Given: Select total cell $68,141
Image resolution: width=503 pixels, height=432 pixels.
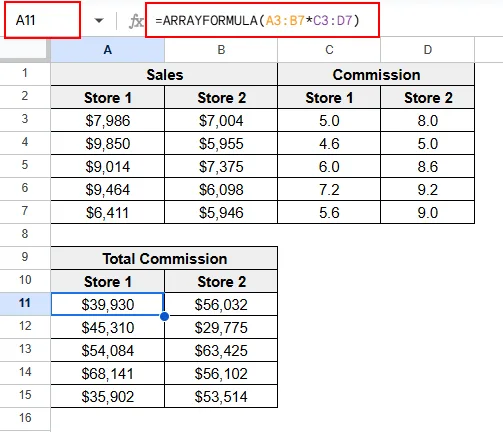Looking at the screenshot, I should [x=108, y=373].
